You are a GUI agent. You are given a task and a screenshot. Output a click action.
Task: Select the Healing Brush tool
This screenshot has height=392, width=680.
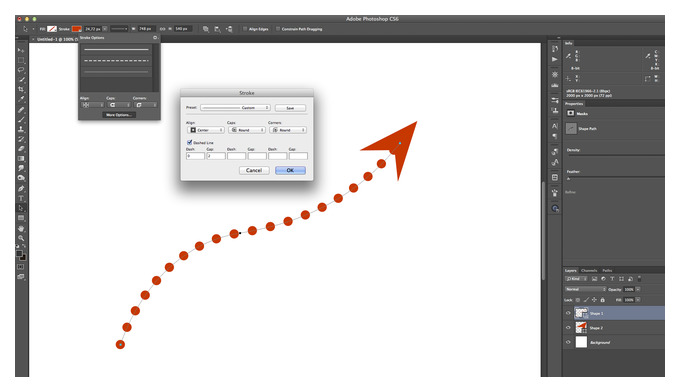21,109
